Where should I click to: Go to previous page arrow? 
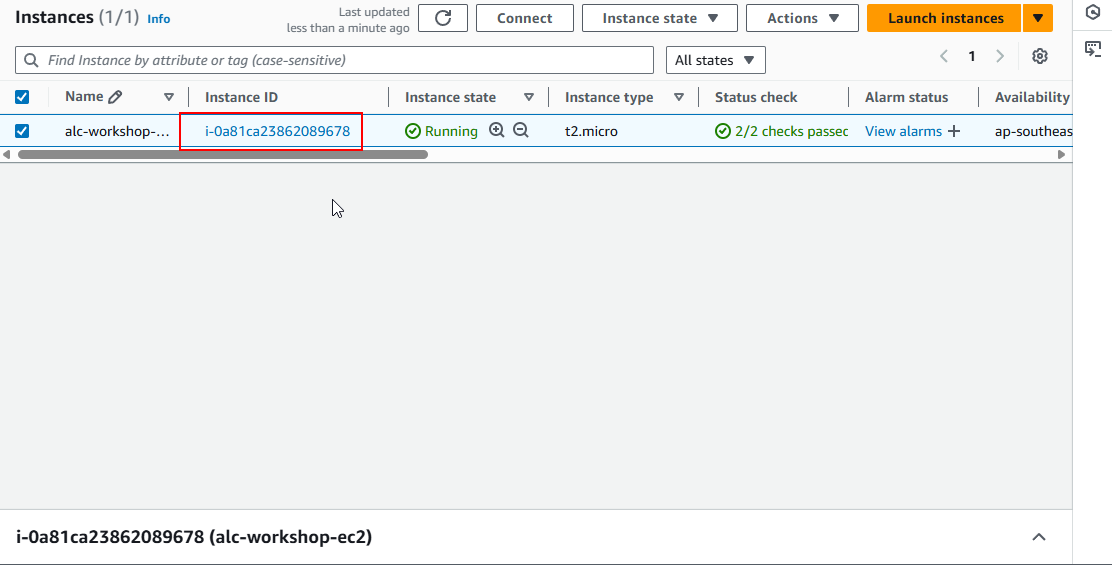coord(944,57)
